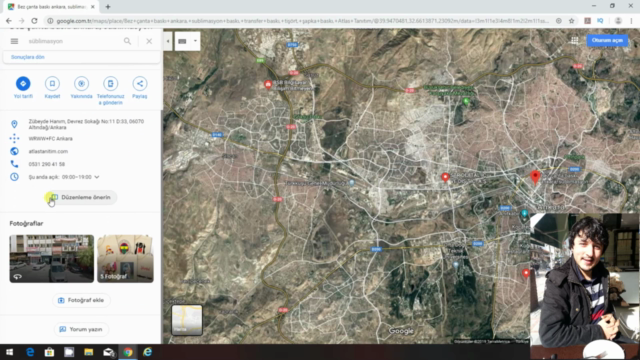Open File Explorer from taskbar
This screenshot has width=640, height=360.
click(89, 352)
